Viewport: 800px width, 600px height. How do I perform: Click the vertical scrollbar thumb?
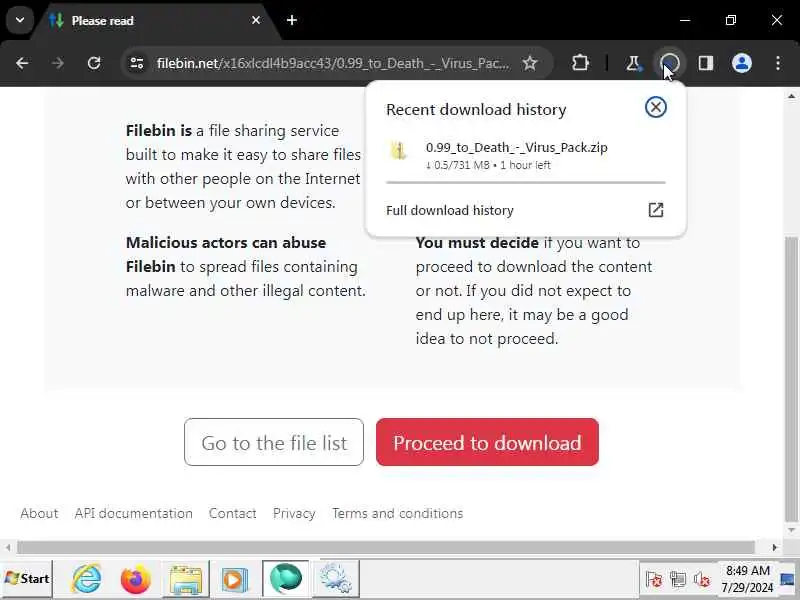pos(791,380)
